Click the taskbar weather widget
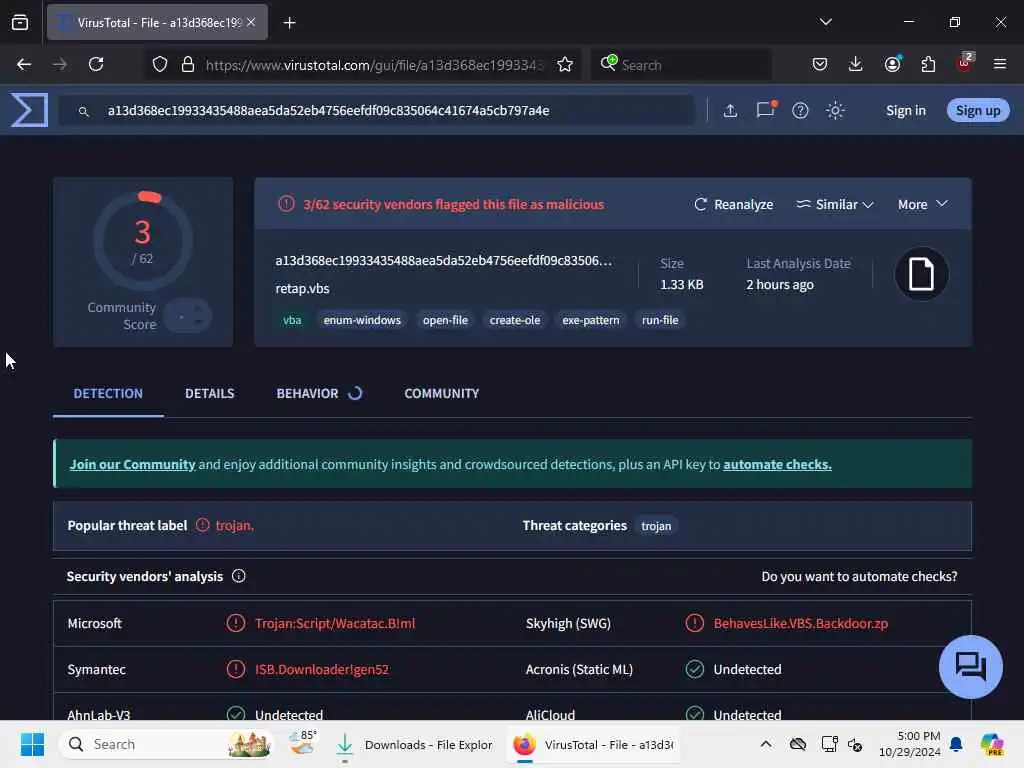The height and width of the screenshot is (768, 1024). click(302, 743)
